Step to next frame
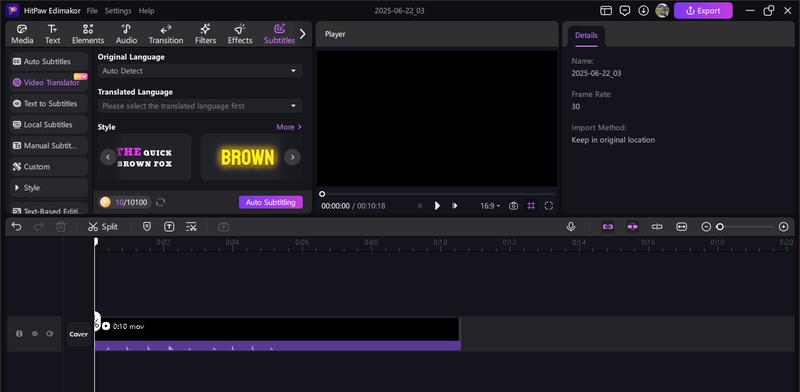 pos(454,206)
